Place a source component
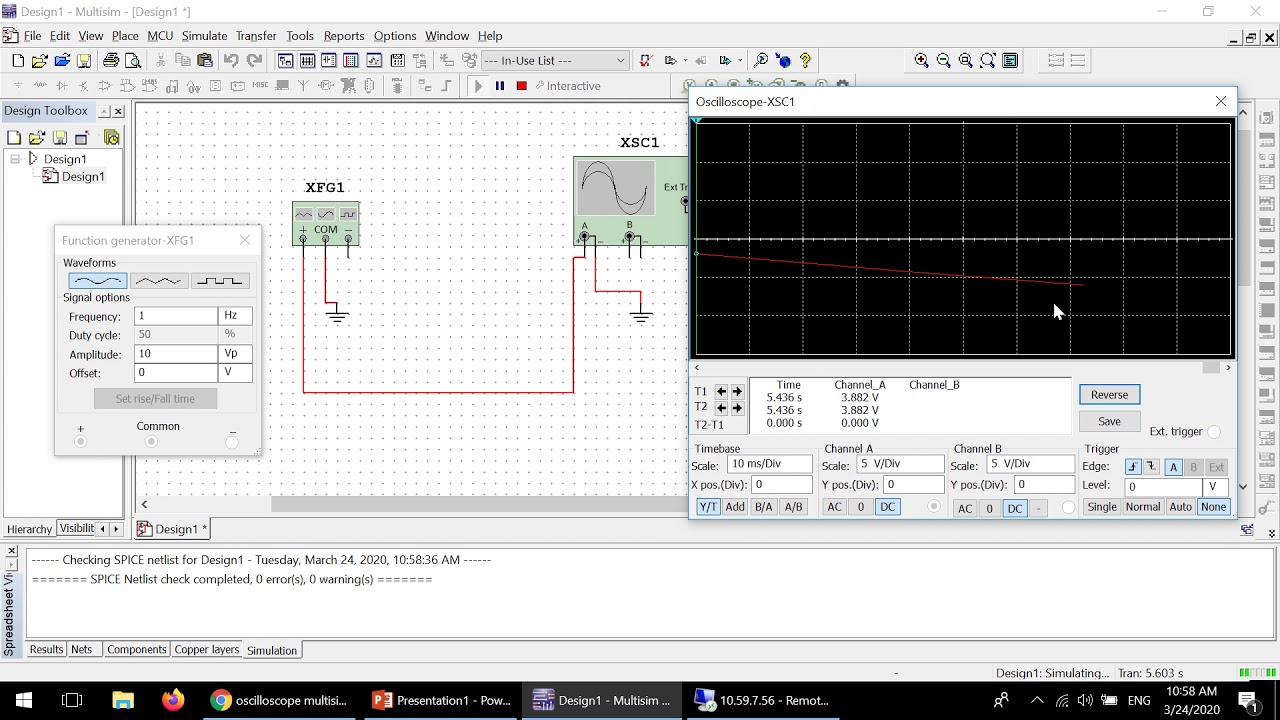 click(x=18, y=86)
